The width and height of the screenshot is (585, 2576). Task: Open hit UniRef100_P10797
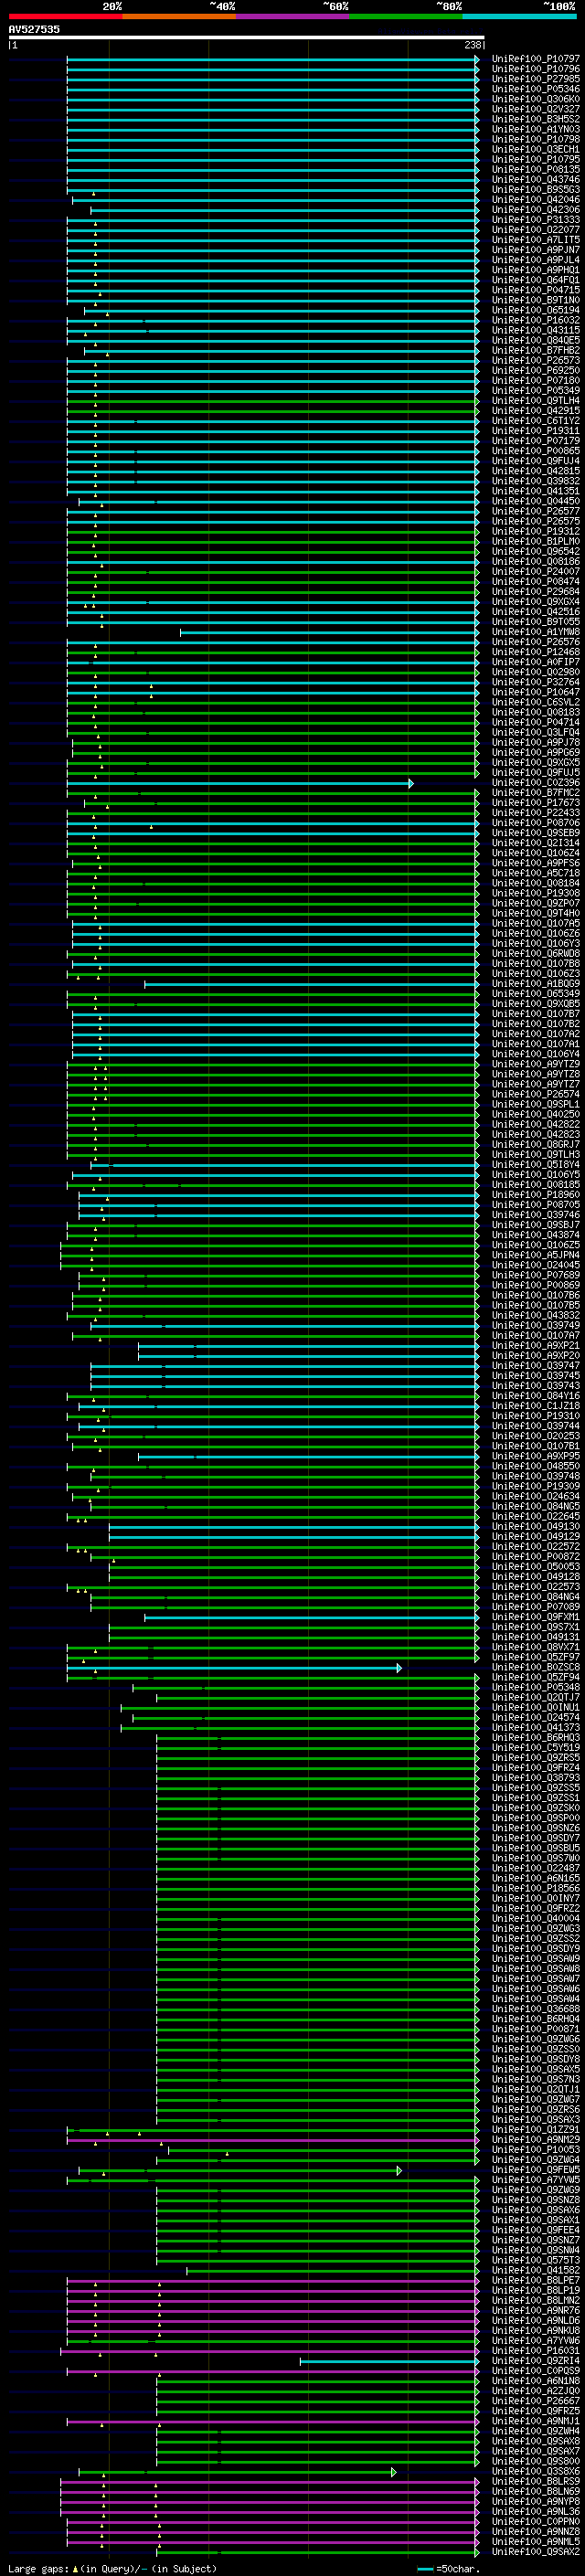click(536, 59)
